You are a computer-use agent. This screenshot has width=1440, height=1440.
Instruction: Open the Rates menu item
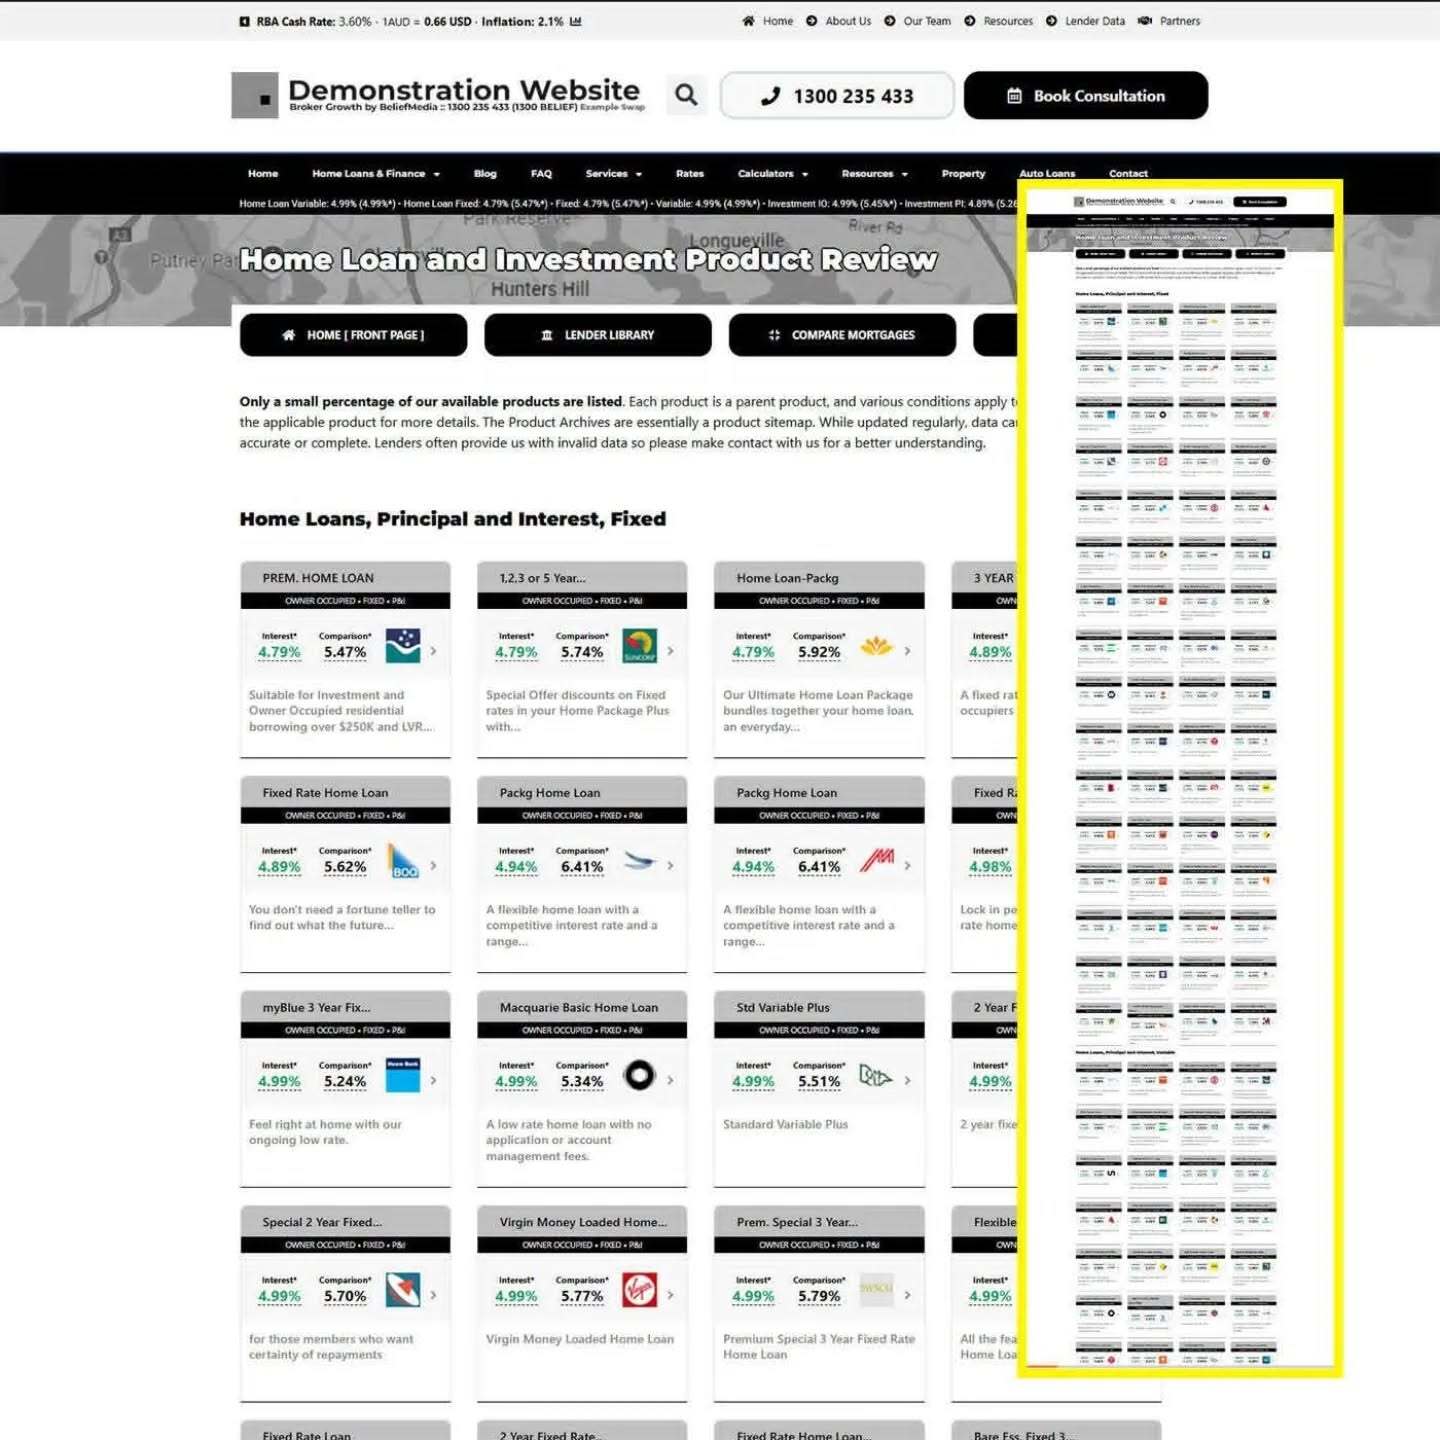(x=689, y=174)
